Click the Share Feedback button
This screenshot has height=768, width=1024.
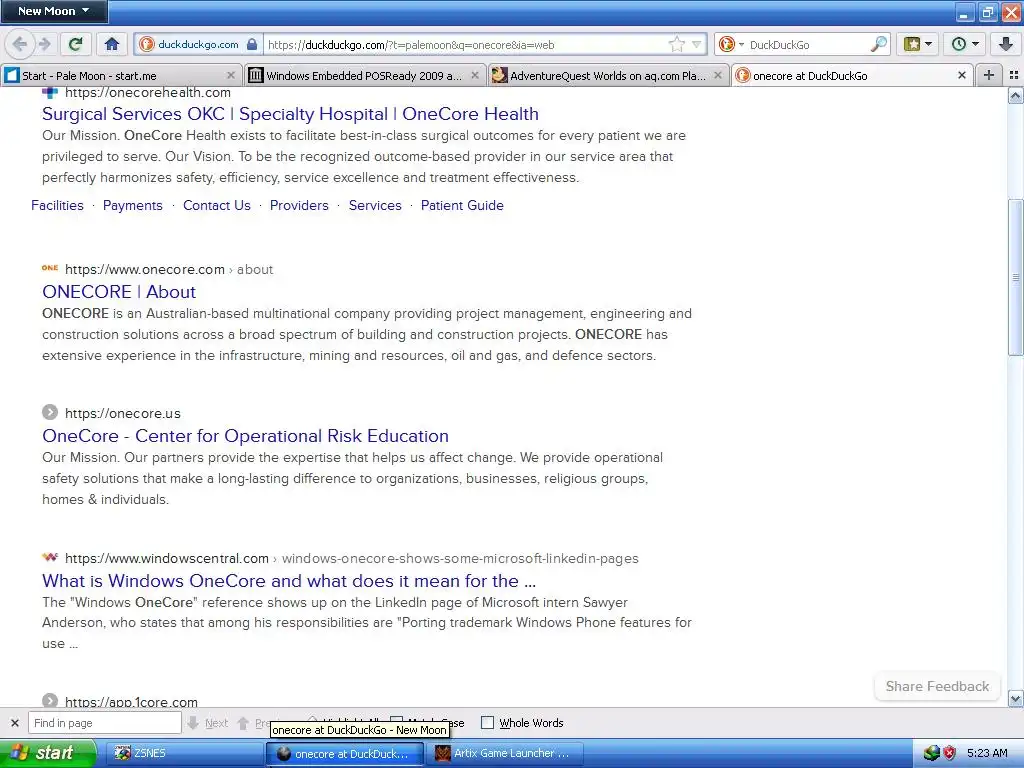tap(937, 686)
